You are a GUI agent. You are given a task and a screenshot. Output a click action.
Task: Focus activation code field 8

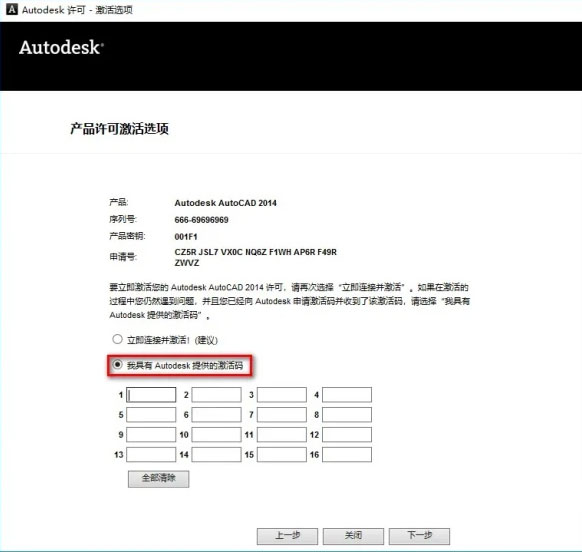click(x=347, y=415)
